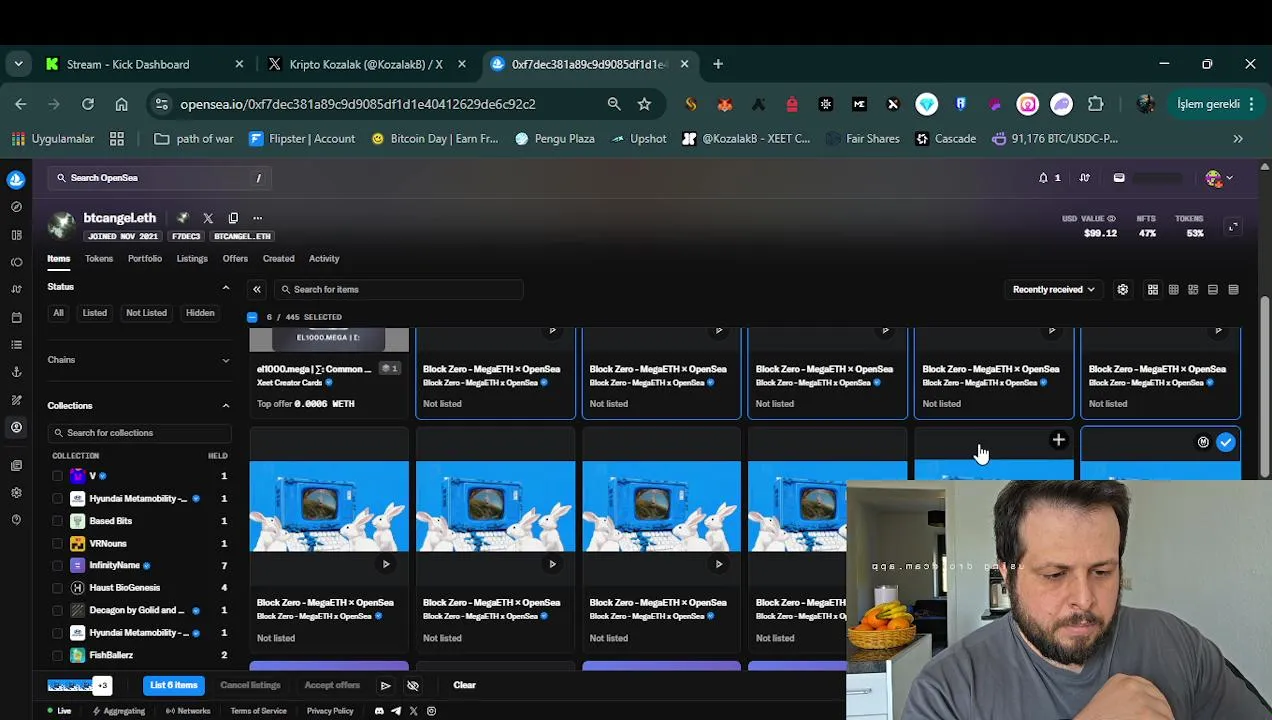Click the List 6 items button

(174, 686)
